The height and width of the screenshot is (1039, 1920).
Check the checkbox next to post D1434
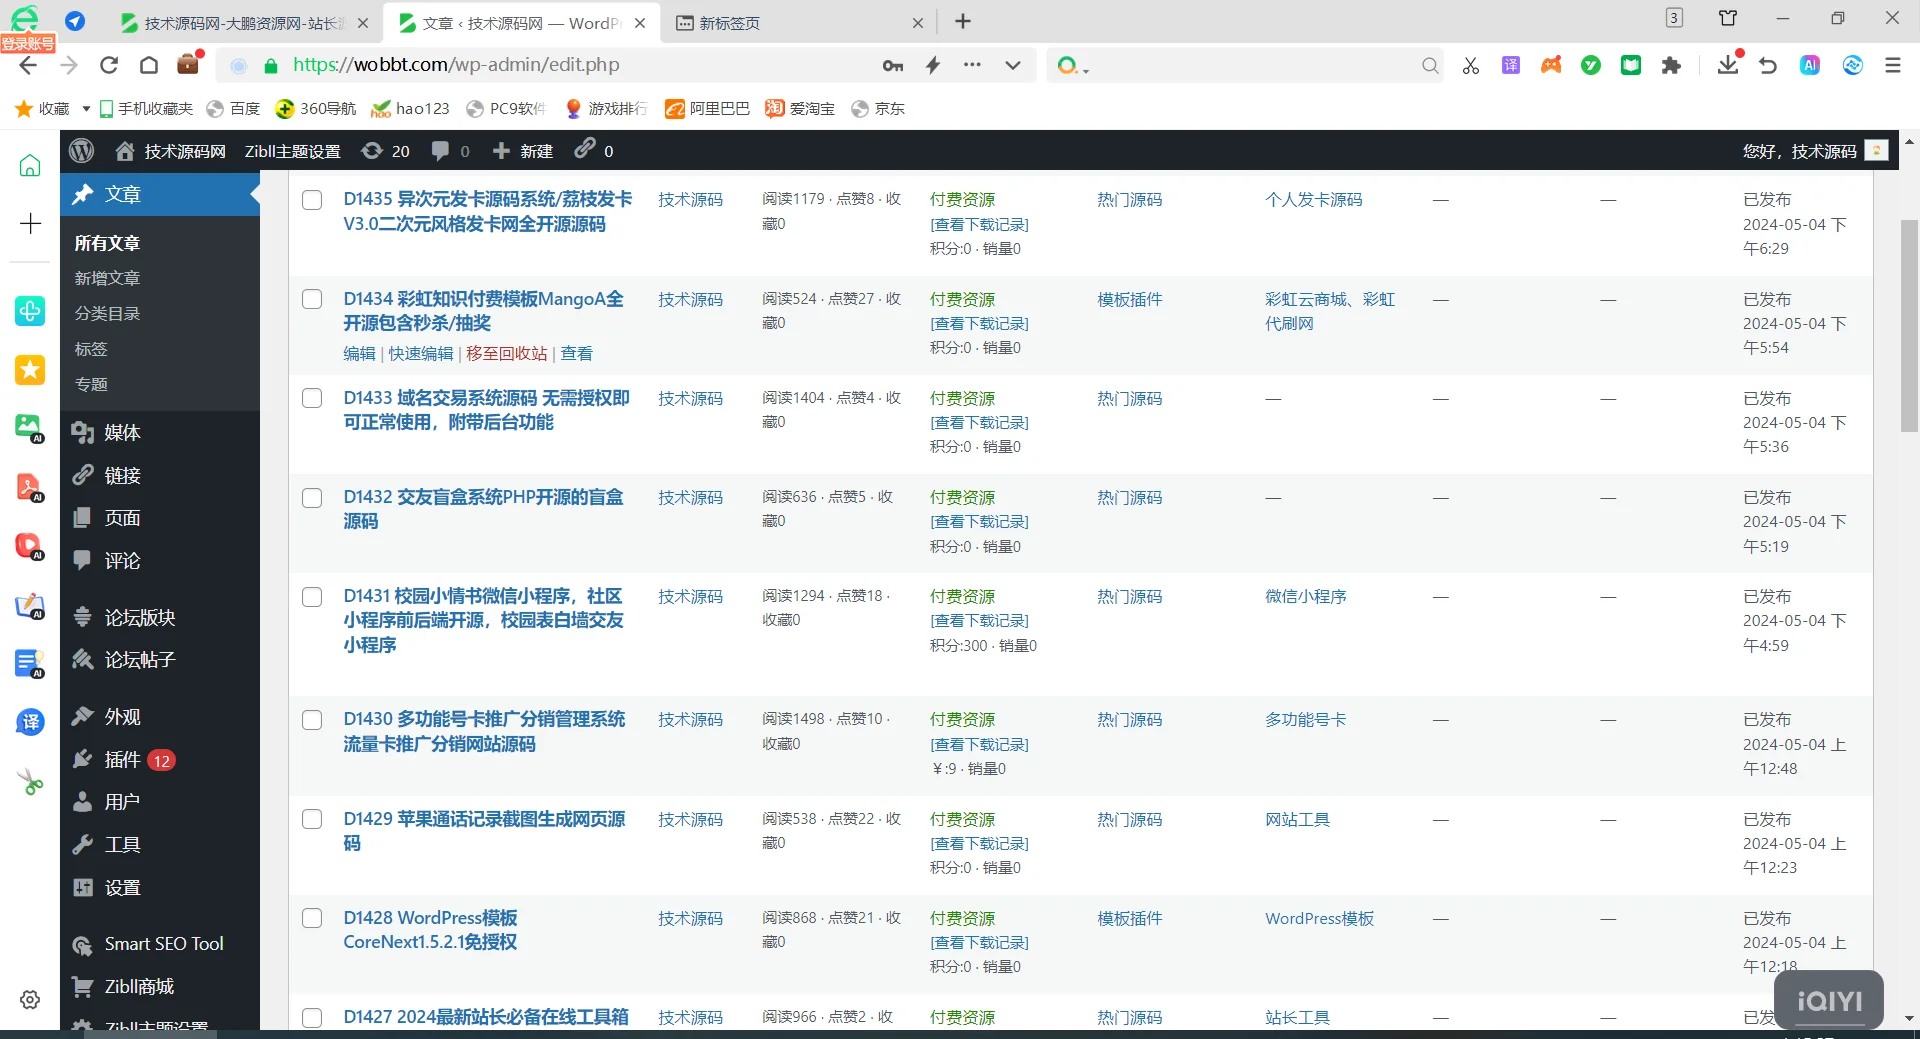click(x=311, y=299)
